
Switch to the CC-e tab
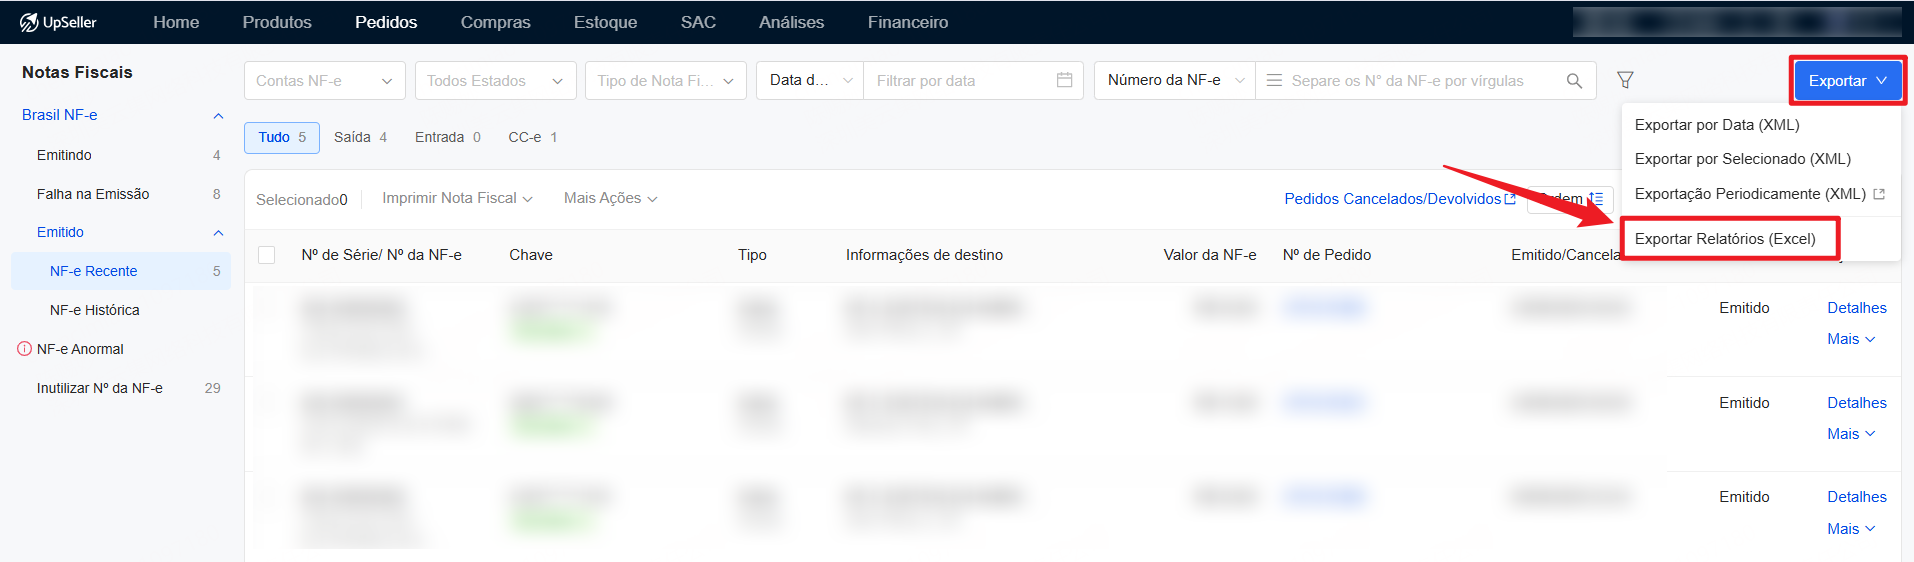[x=533, y=138]
